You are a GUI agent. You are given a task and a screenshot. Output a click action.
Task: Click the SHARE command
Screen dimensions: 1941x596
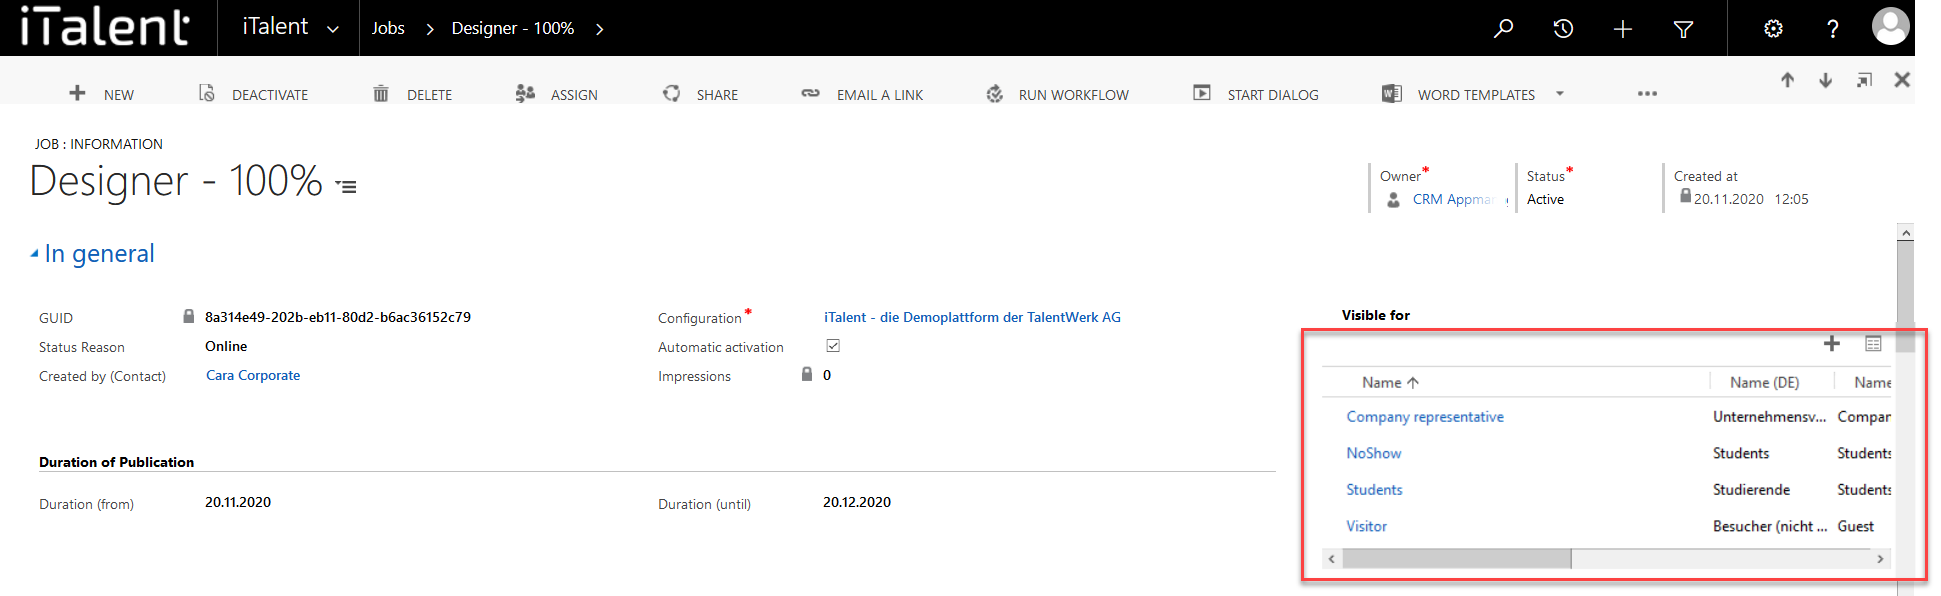[x=700, y=94]
